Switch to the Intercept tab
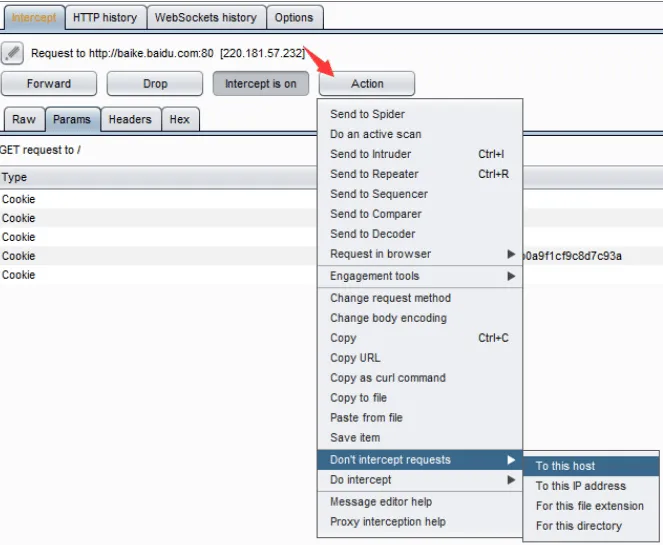 pos(34,18)
